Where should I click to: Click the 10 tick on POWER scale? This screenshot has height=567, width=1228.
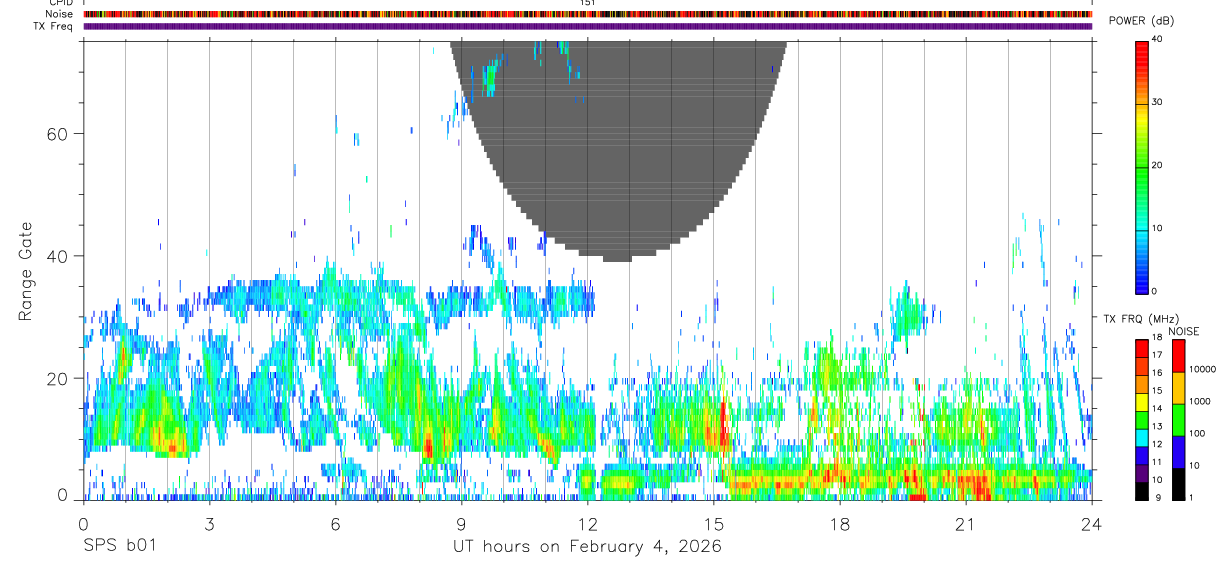coord(1158,228)
